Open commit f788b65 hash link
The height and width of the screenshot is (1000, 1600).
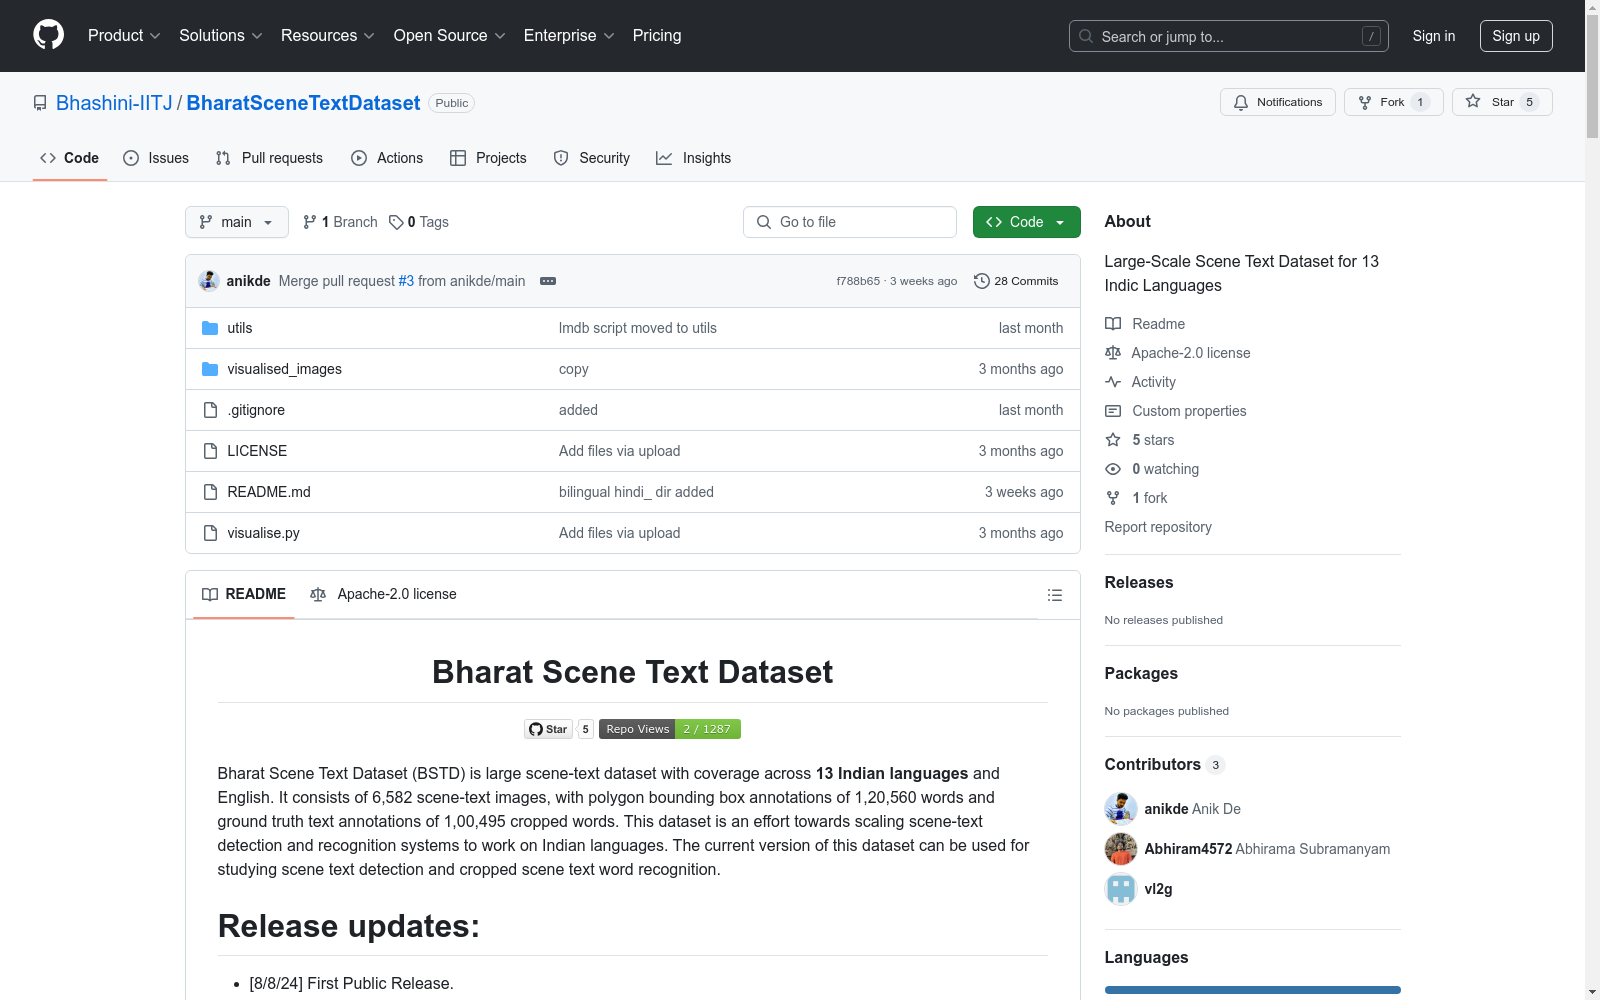(x=858, y=281)
